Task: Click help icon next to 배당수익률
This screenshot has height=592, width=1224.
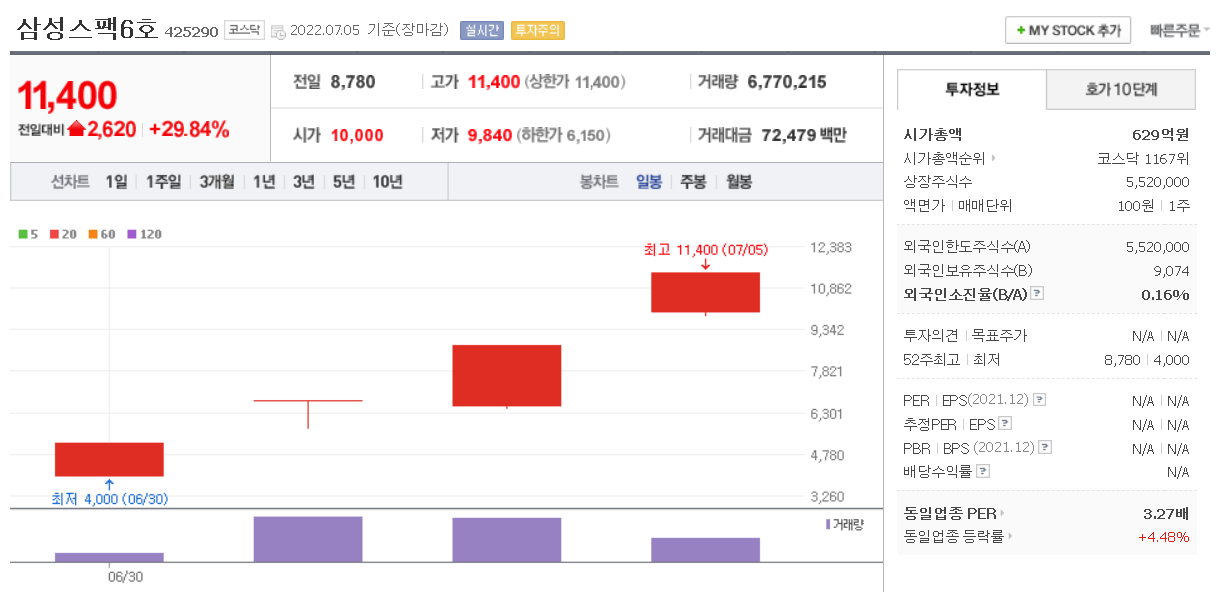Action: click(x=983, y=472)
